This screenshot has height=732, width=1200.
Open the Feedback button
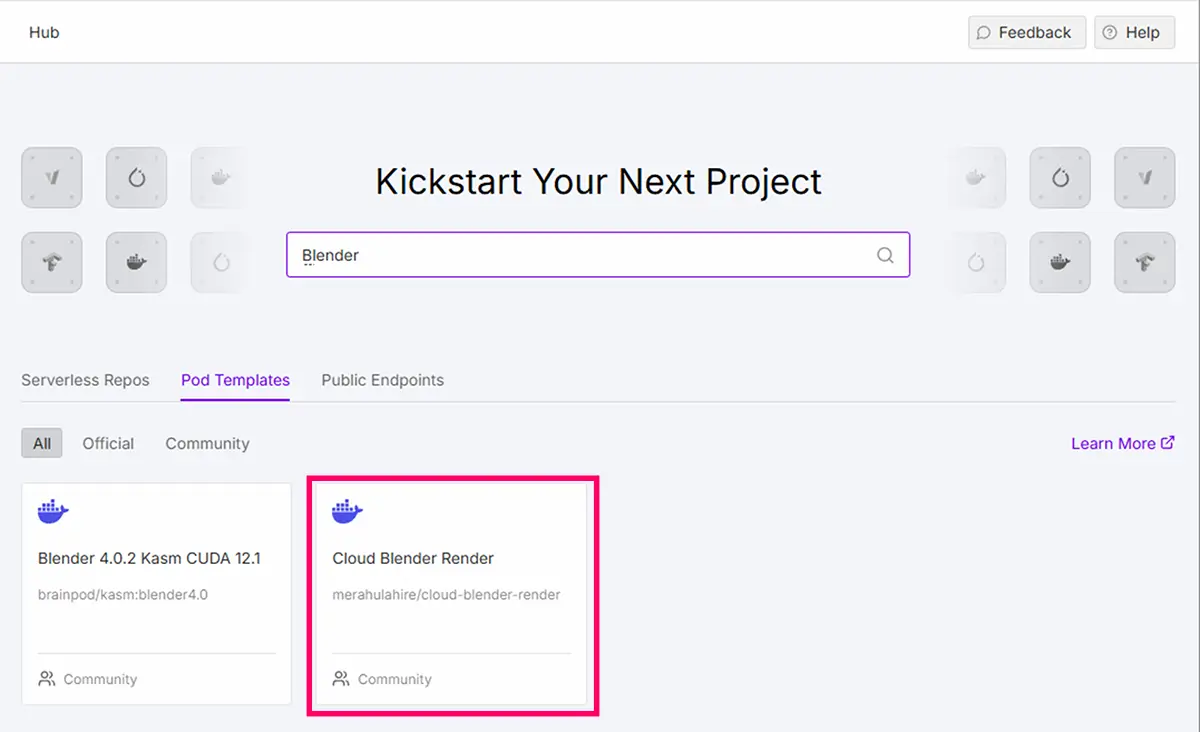[1027, 33]
